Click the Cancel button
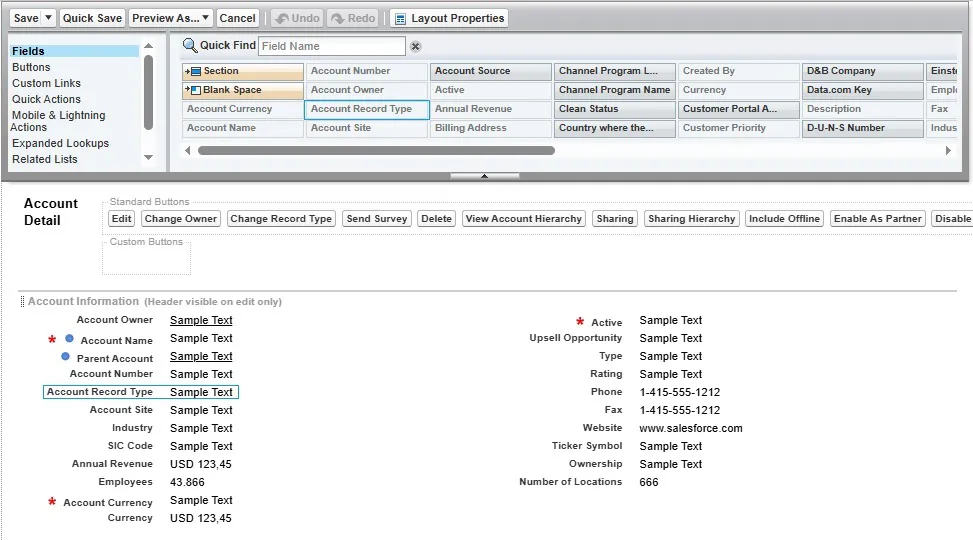 (x=237, y=18)
